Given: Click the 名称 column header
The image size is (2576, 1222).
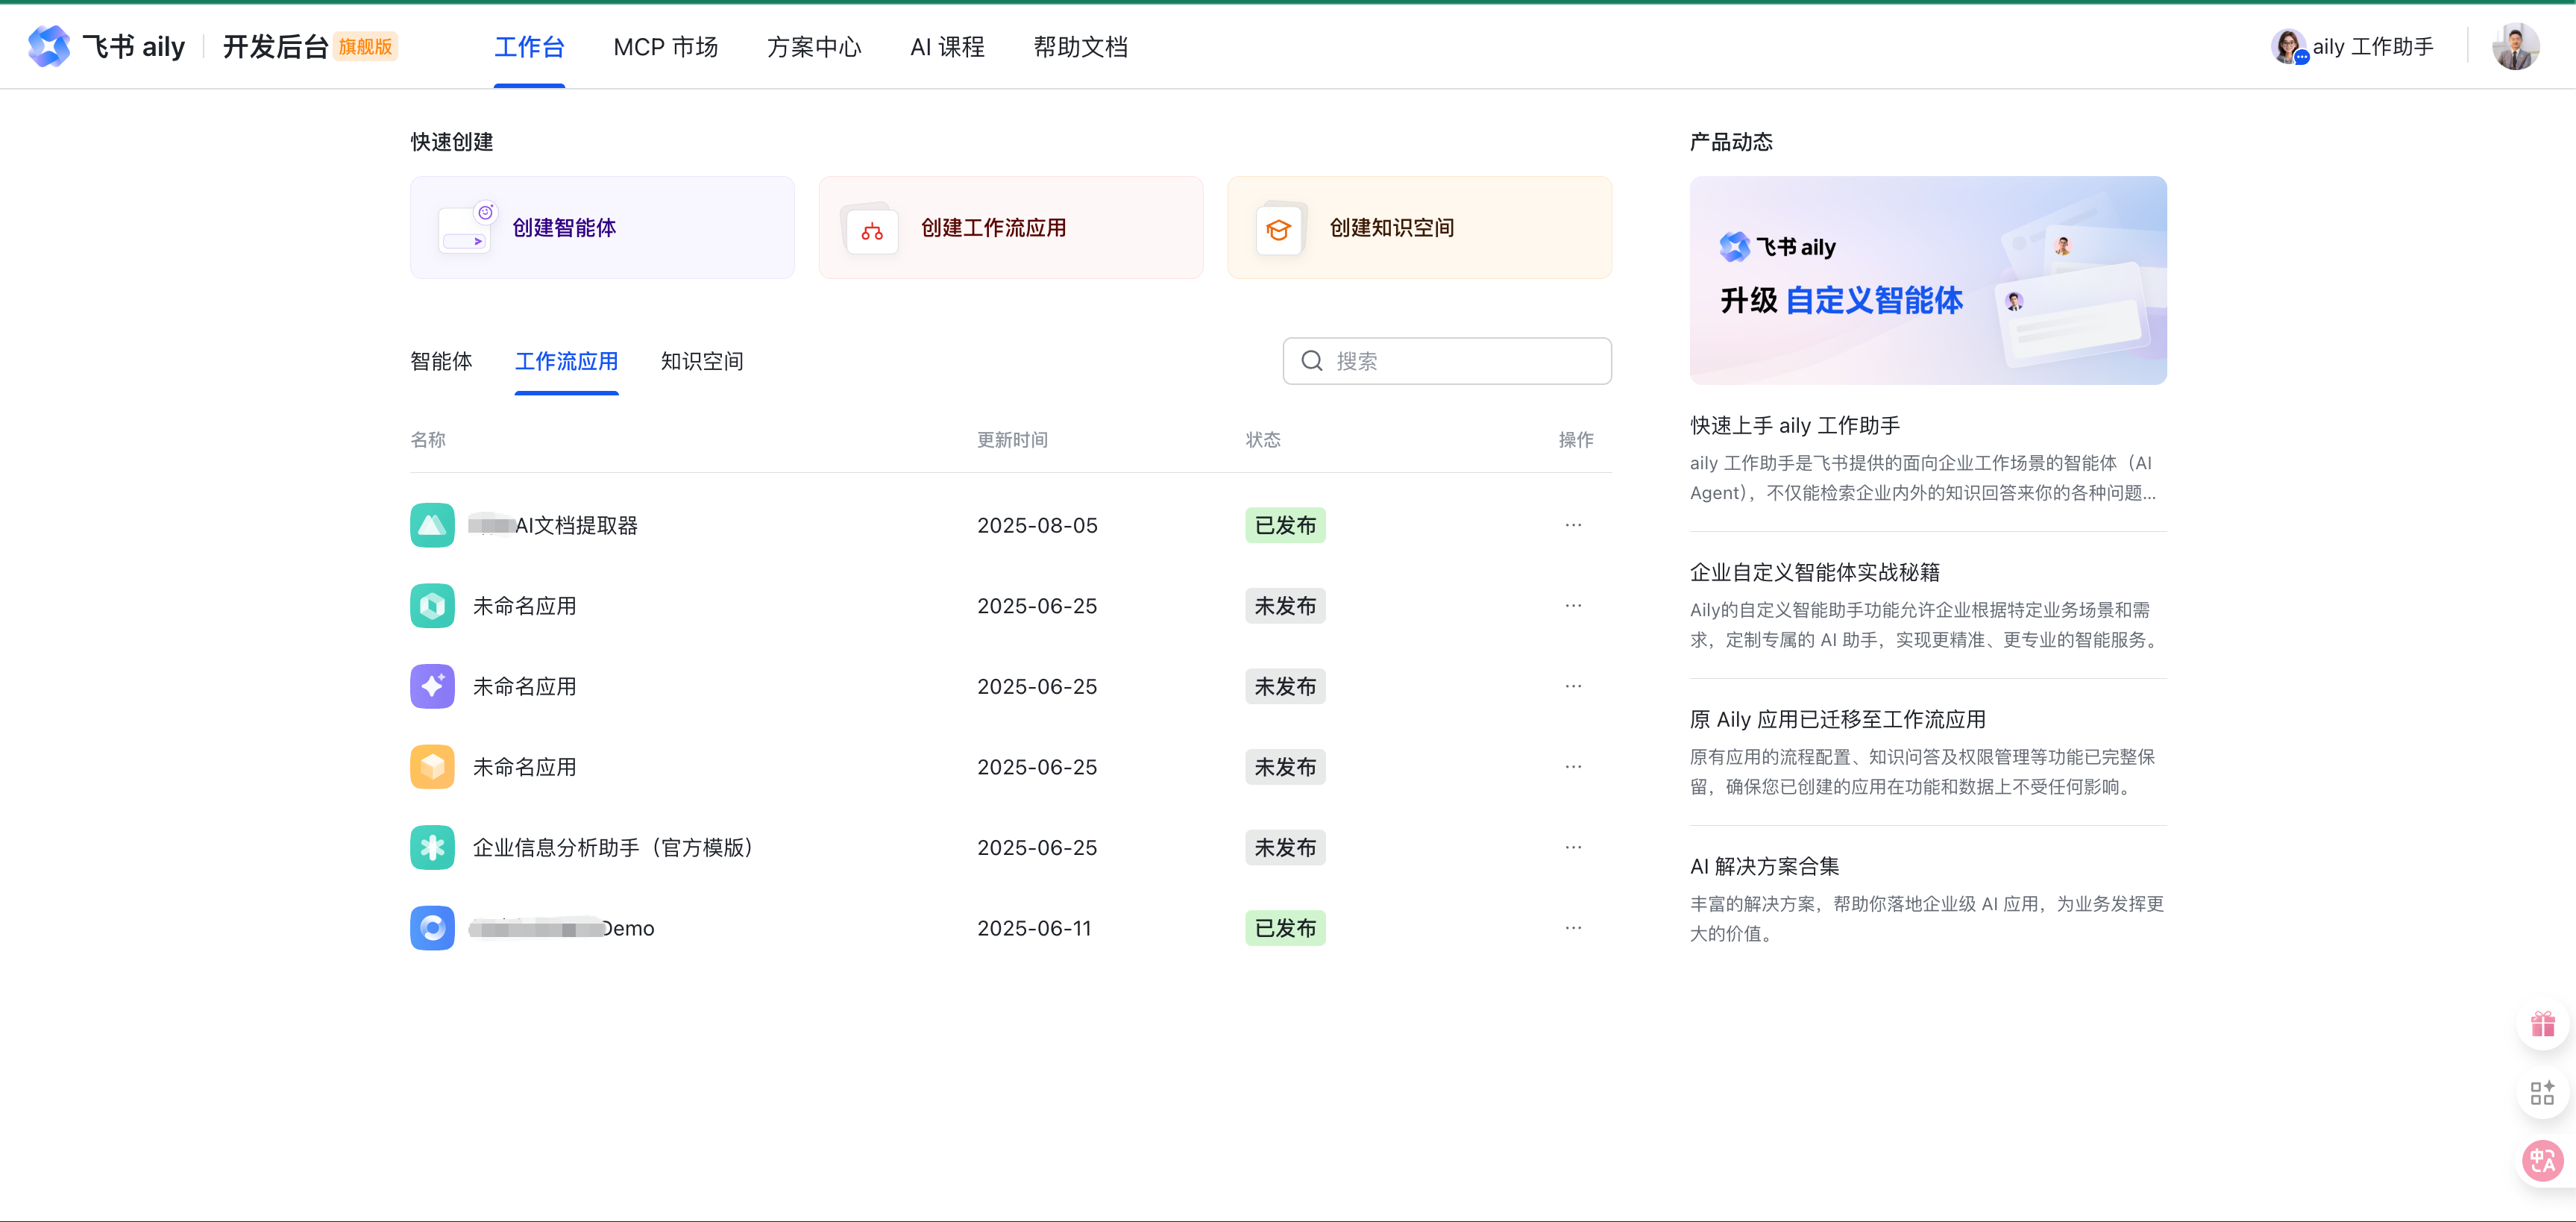Looking at the screenshot, I should [x=428, y=440].
